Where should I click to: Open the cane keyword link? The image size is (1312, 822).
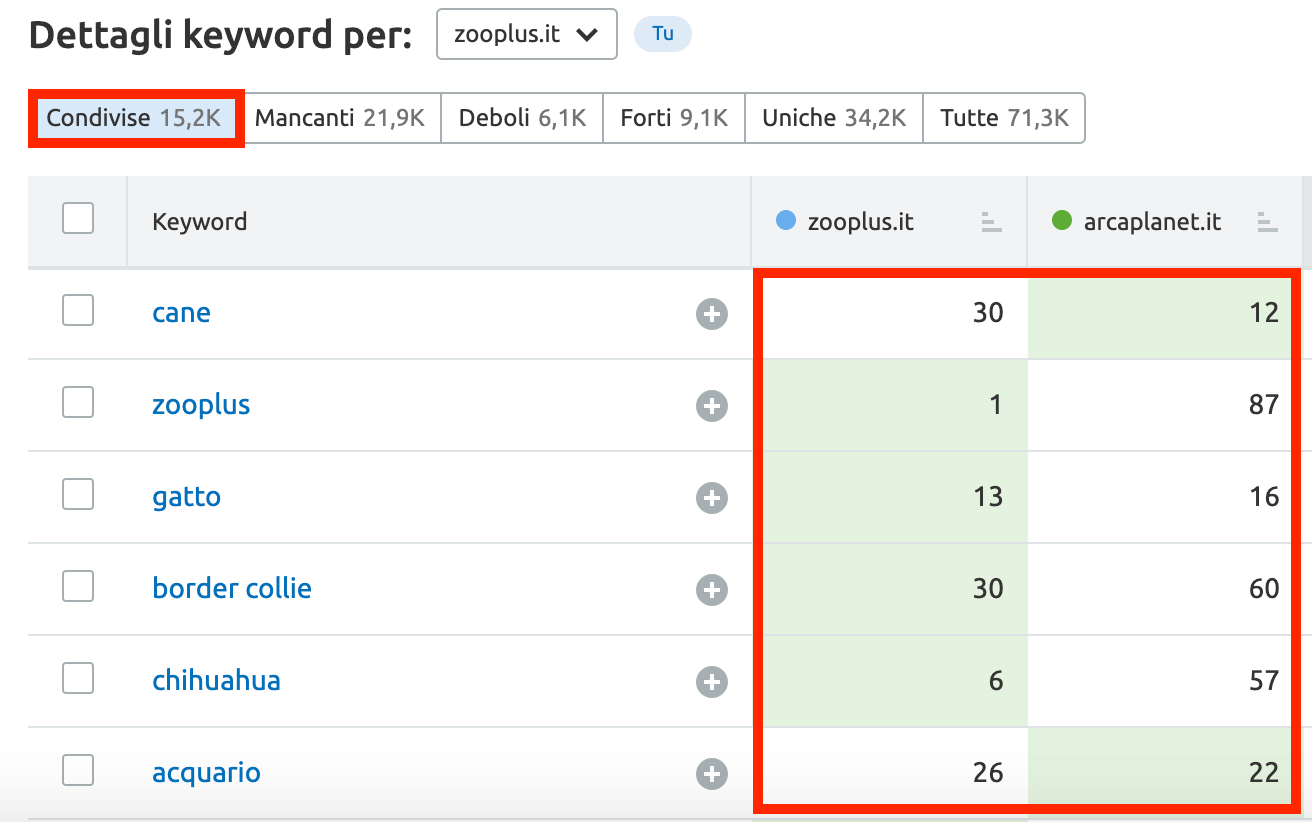tap(181, 313)
